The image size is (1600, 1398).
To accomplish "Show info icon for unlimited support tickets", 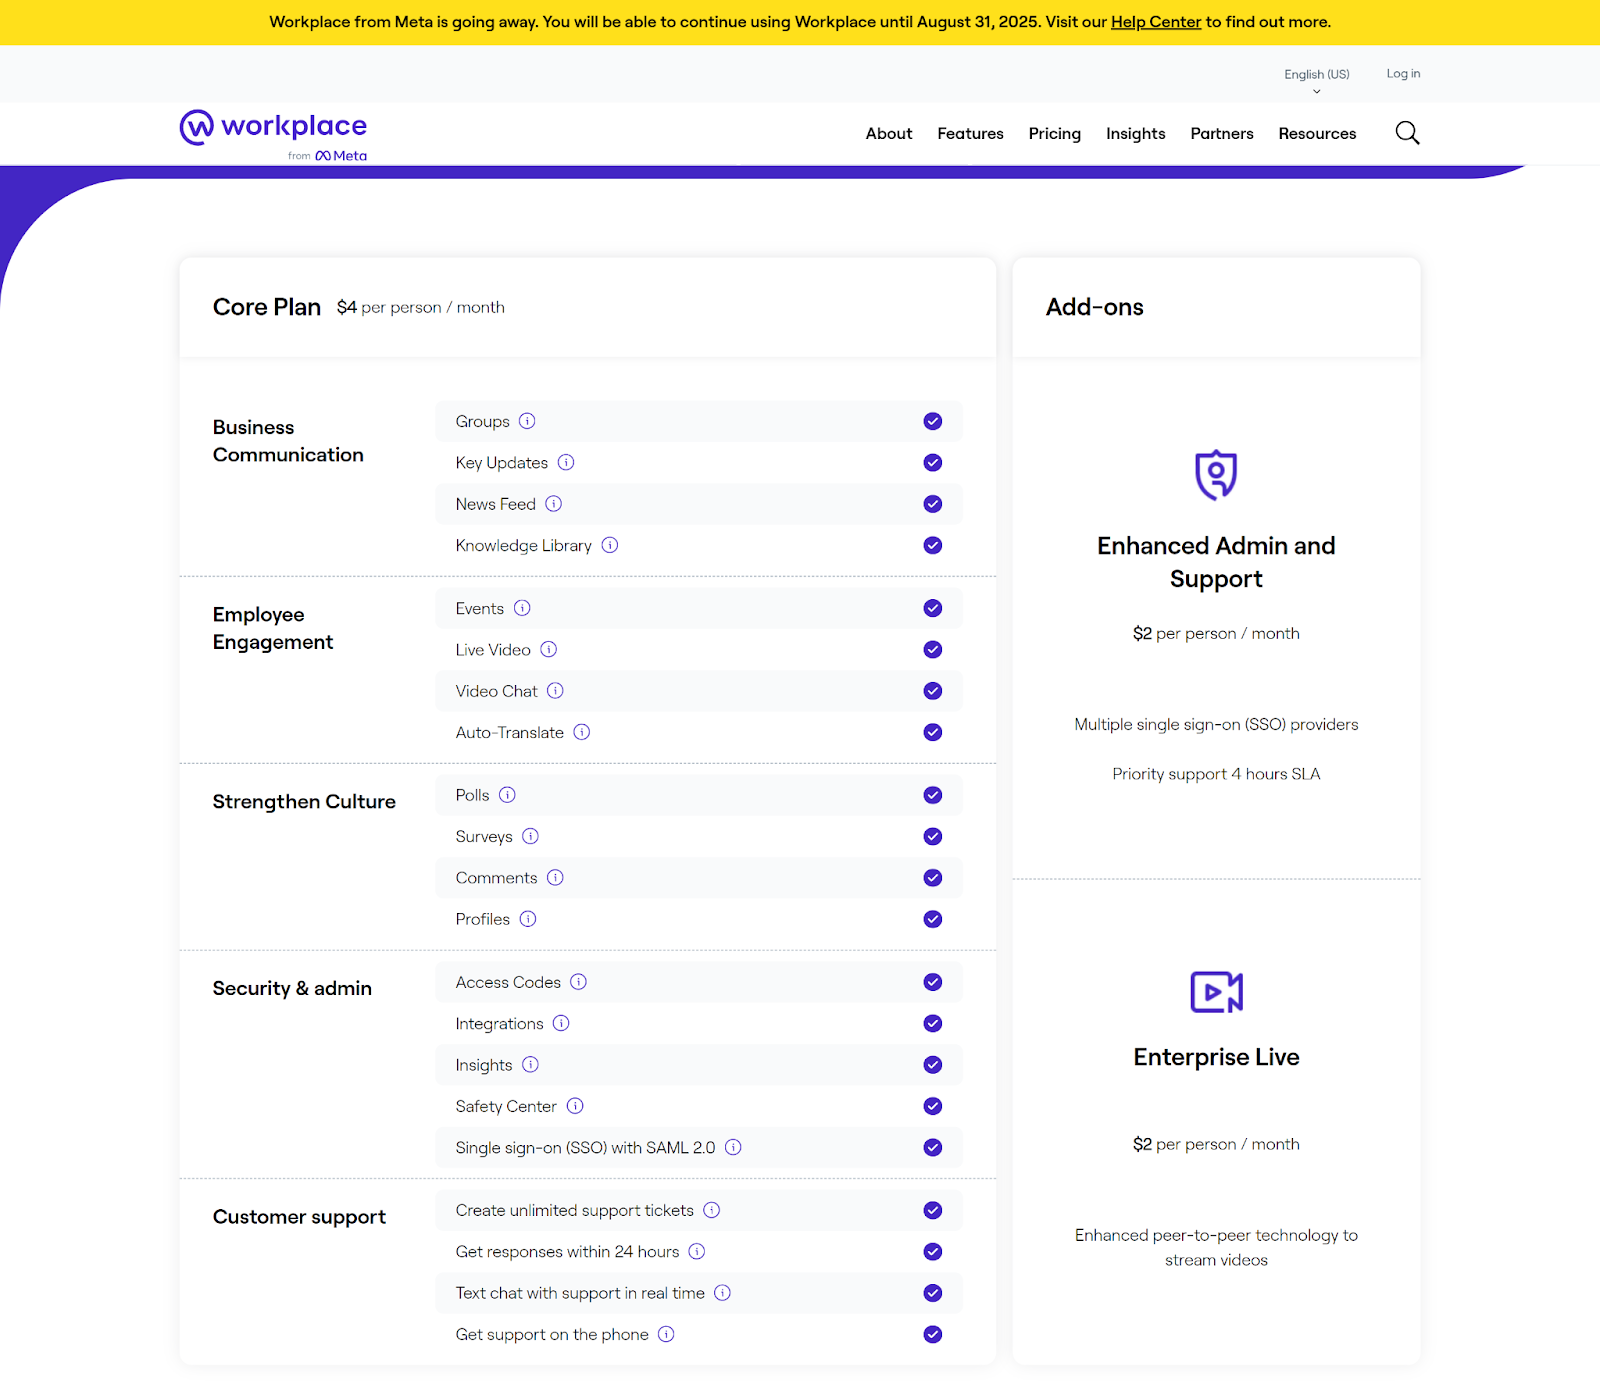I will coord(712,1210).
